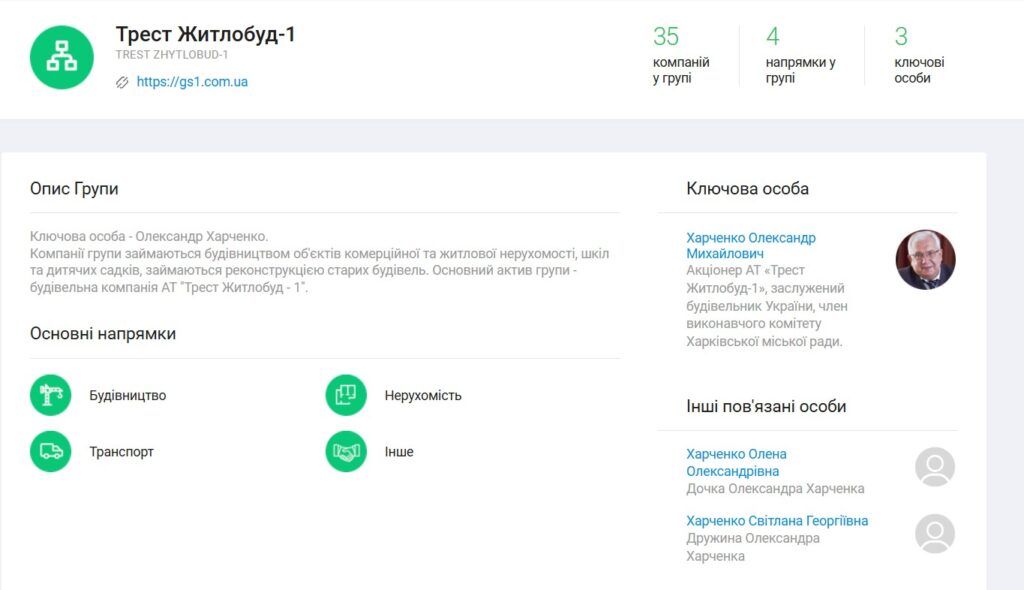Click the Нерухомість direction label

pyautogui.click(x=423, y=395)
